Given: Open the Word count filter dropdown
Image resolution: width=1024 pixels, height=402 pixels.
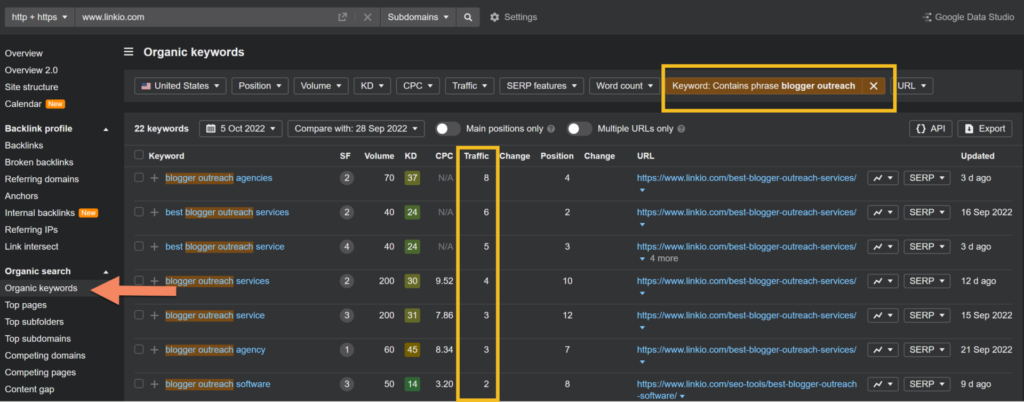Looking at the screenshot, I should tap(624, 85).
